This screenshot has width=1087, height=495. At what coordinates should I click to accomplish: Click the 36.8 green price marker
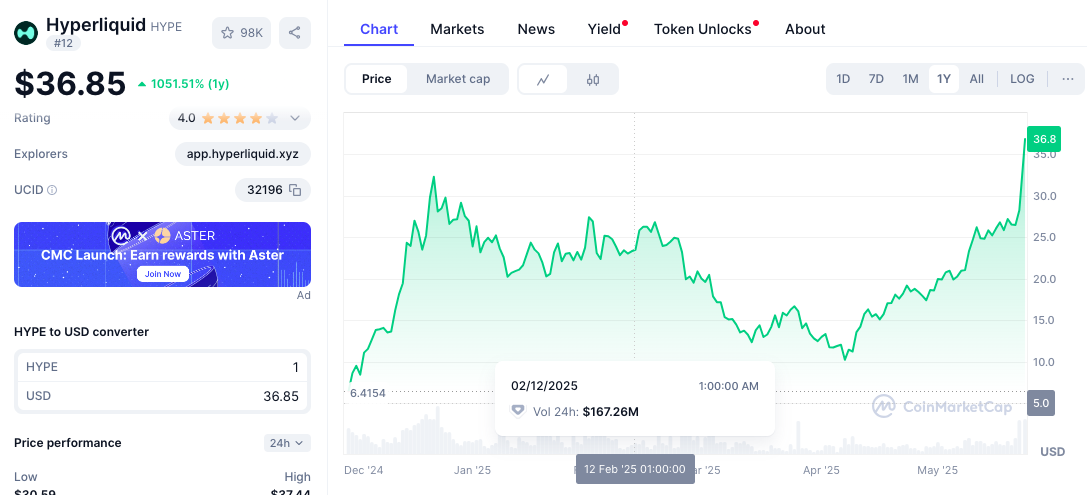(x=1045, y=139)
